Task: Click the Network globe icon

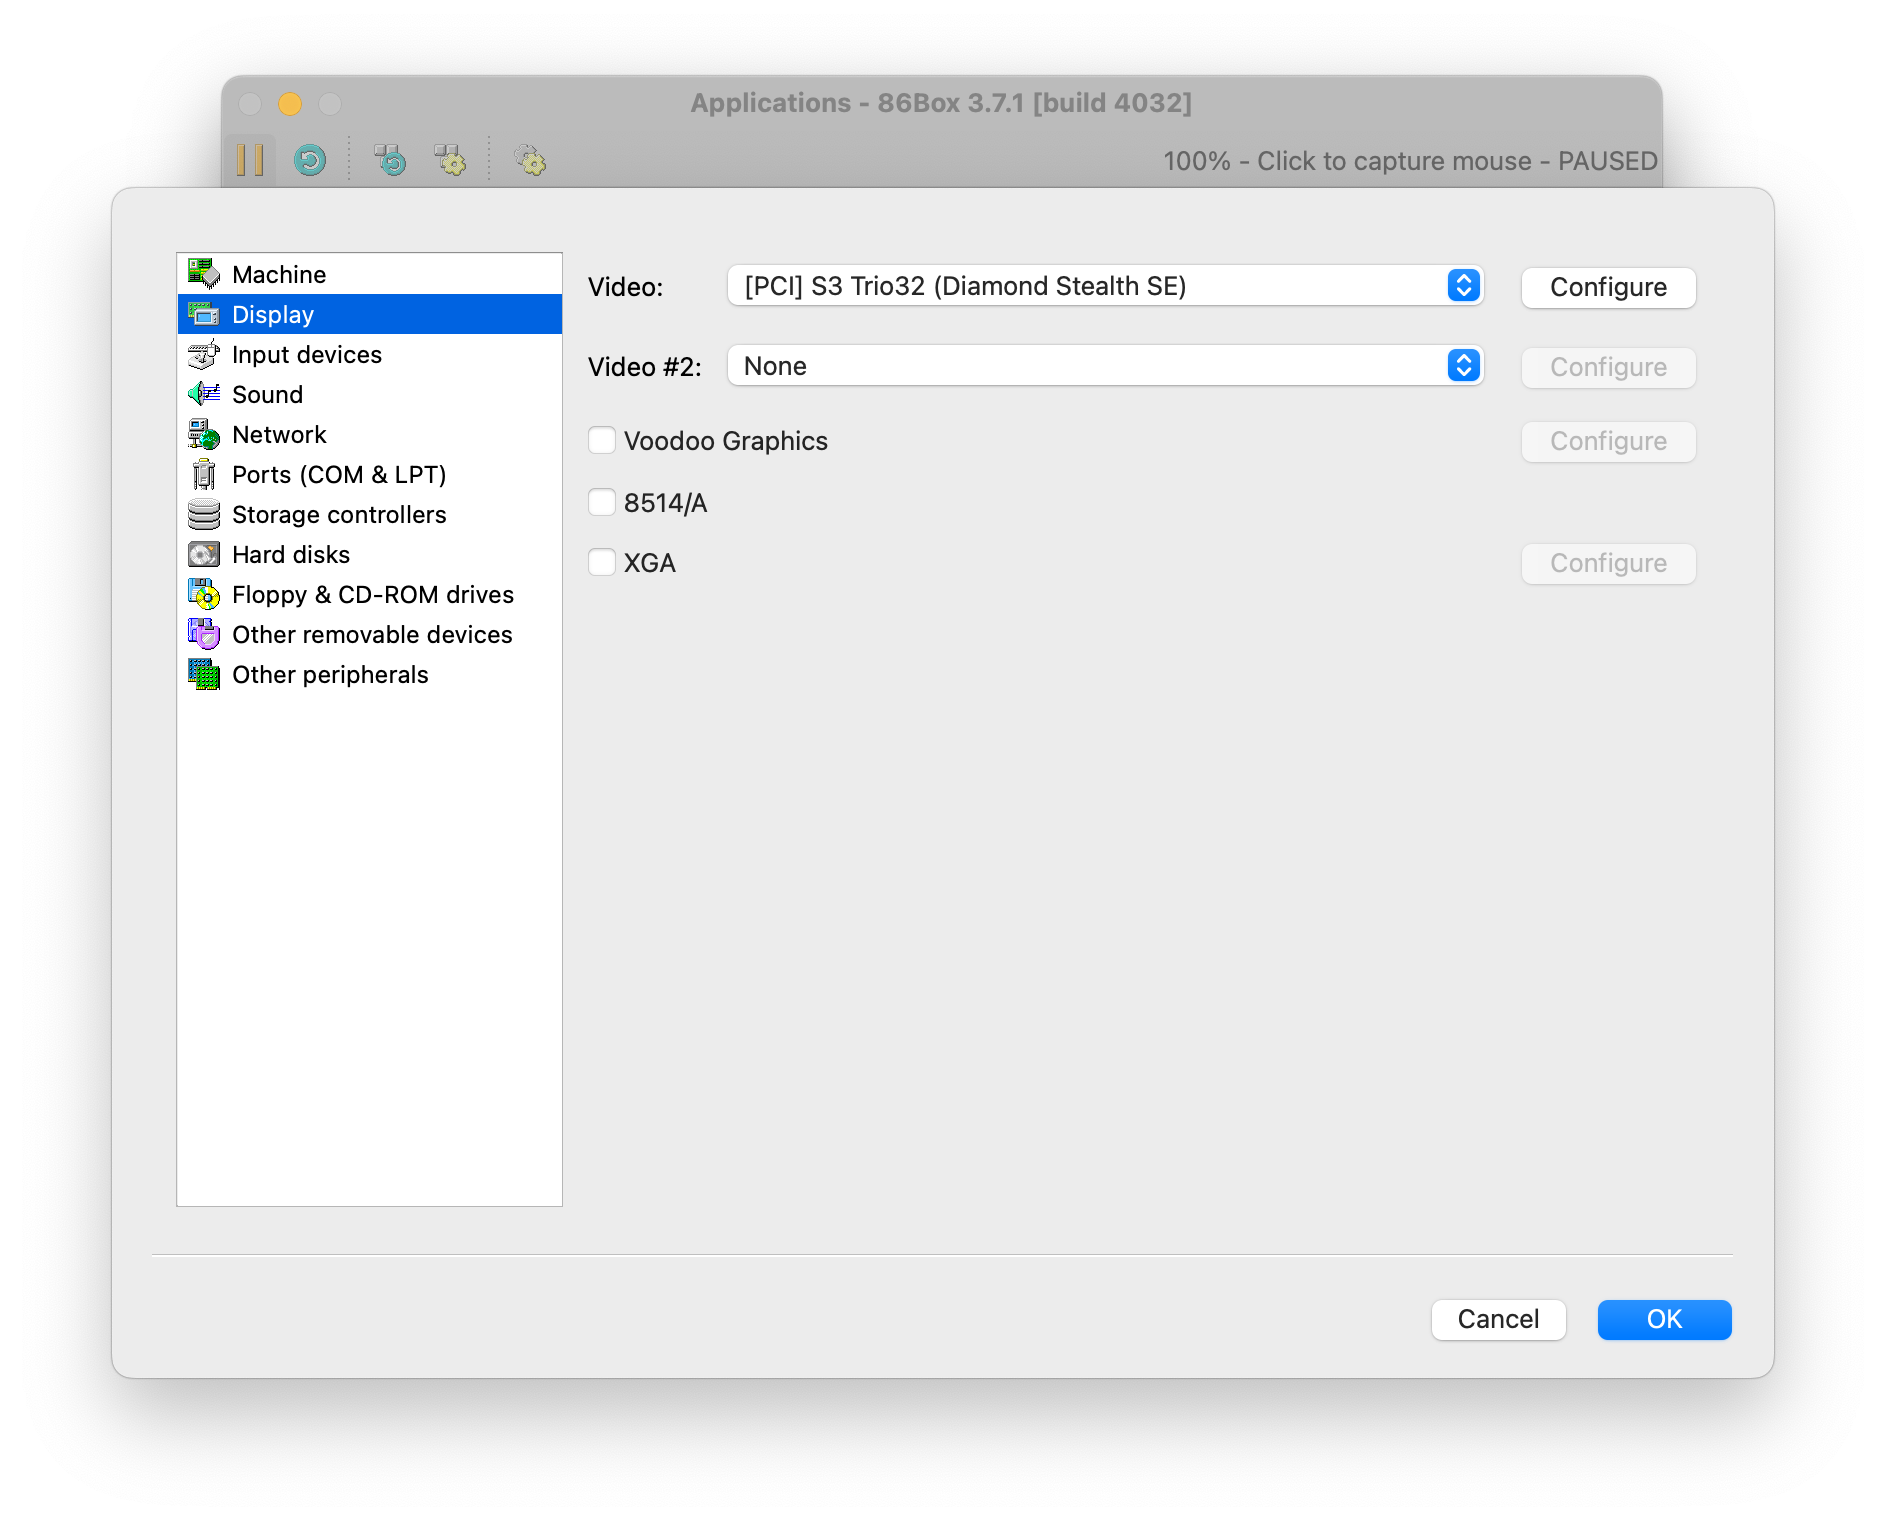Action: (204, 434)
